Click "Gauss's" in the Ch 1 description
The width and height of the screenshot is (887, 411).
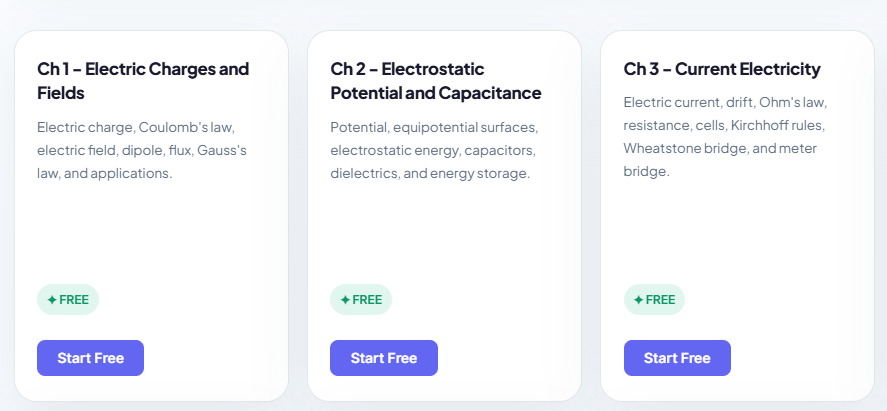[222, 150]
